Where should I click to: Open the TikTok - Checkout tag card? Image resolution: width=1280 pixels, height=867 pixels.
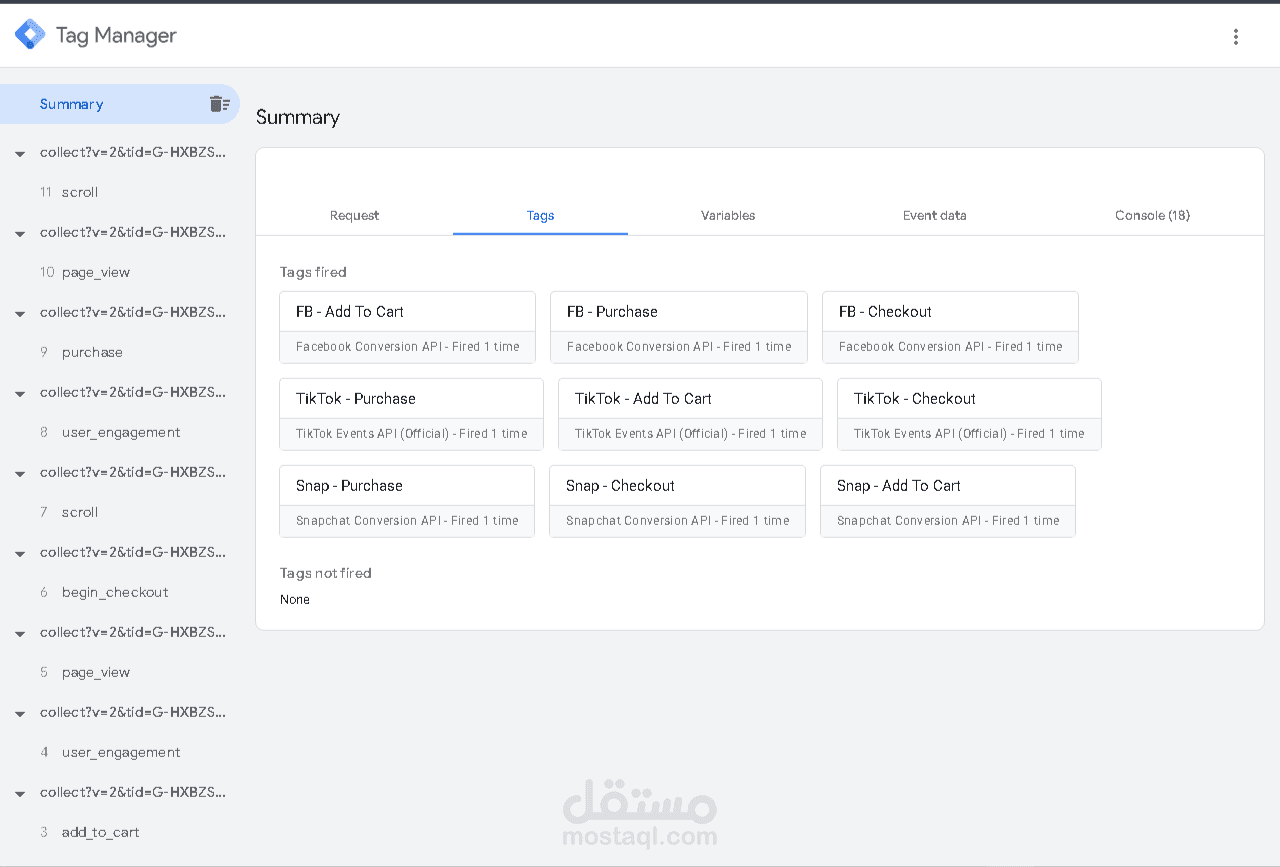point(969,414)
